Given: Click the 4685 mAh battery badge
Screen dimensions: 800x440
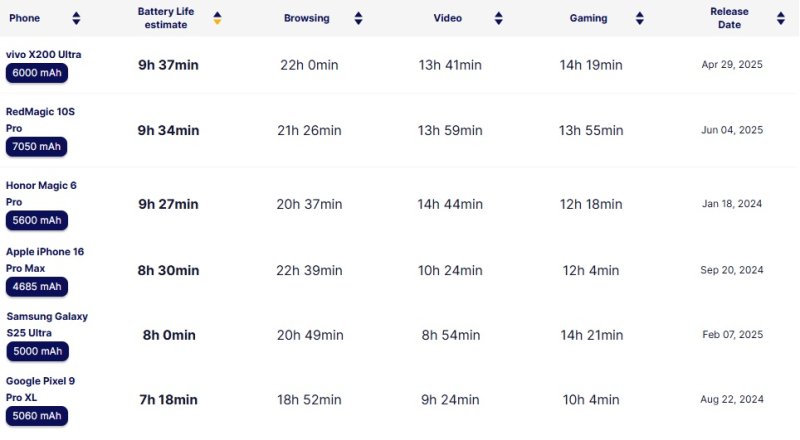Looking at the screenshot, I should pos(37,287).
